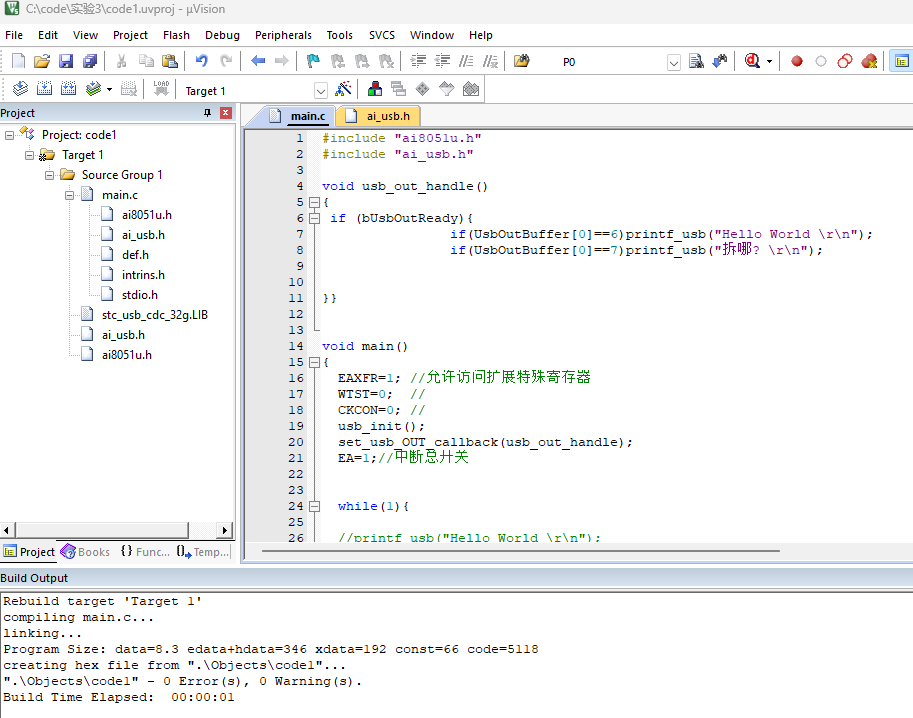Open the Debug menu
Image resolution: width=913 pixels, height=718 pixels.
[x=222, y=35]
